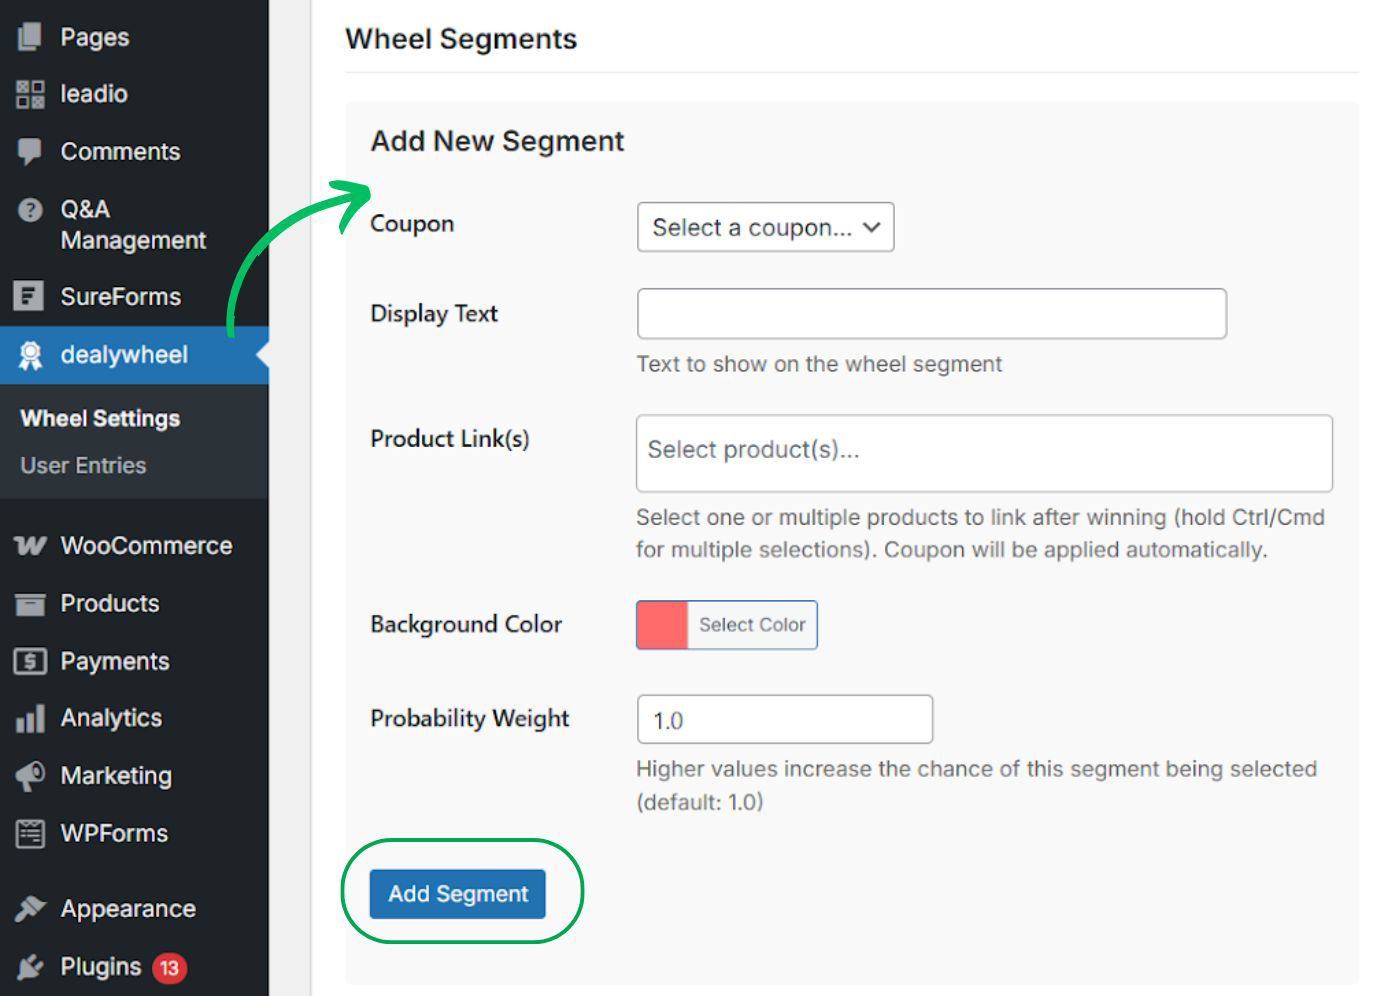Click the Display Text input field

(931, 314)
